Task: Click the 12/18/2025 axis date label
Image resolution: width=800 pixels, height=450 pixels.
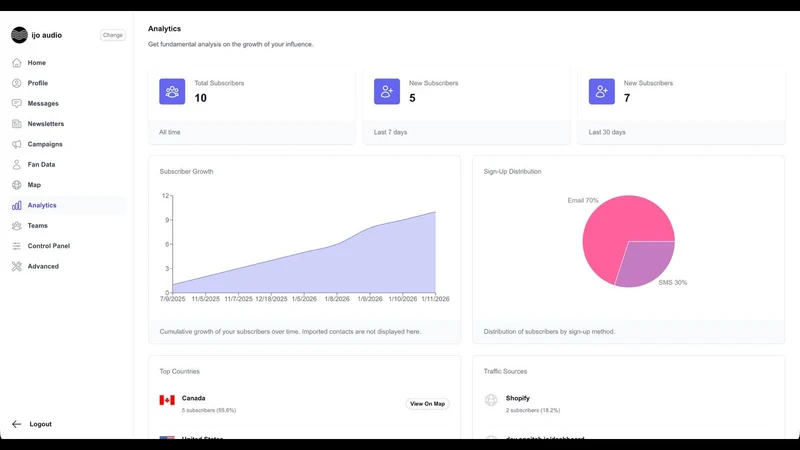Action: [x=271, y=299]
